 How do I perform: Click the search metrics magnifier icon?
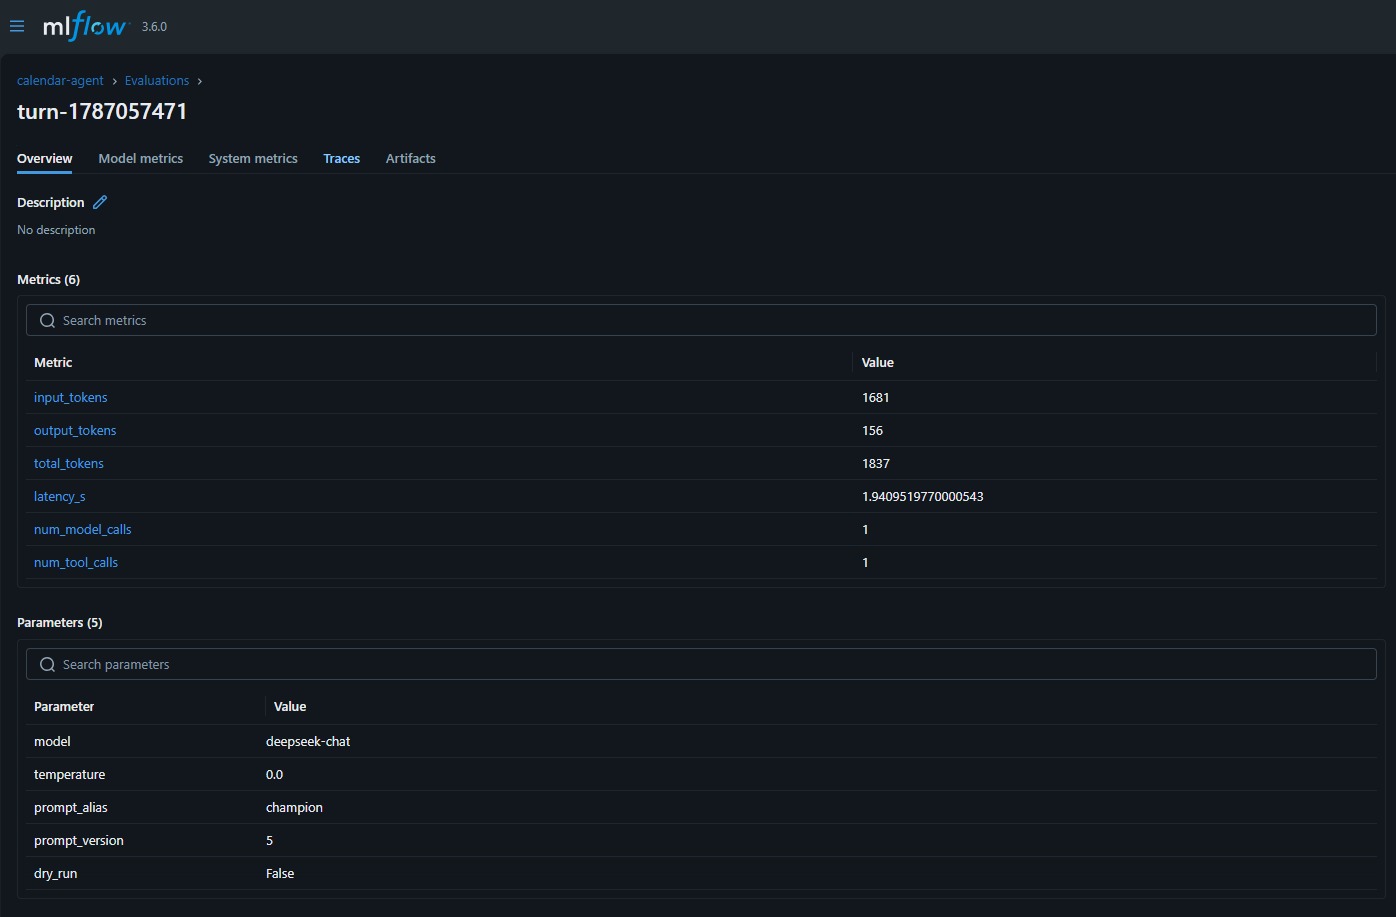pos(47,320)
